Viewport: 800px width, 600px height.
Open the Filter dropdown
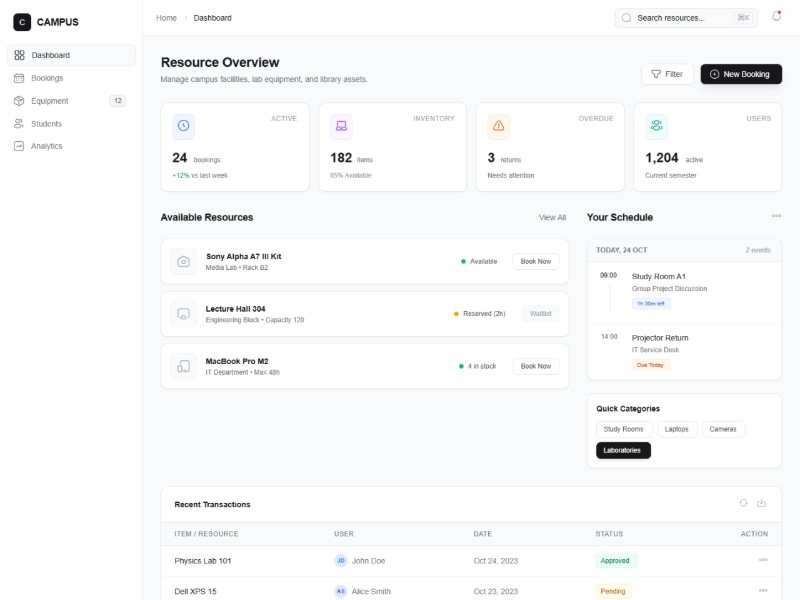click(x=667, y=74)
